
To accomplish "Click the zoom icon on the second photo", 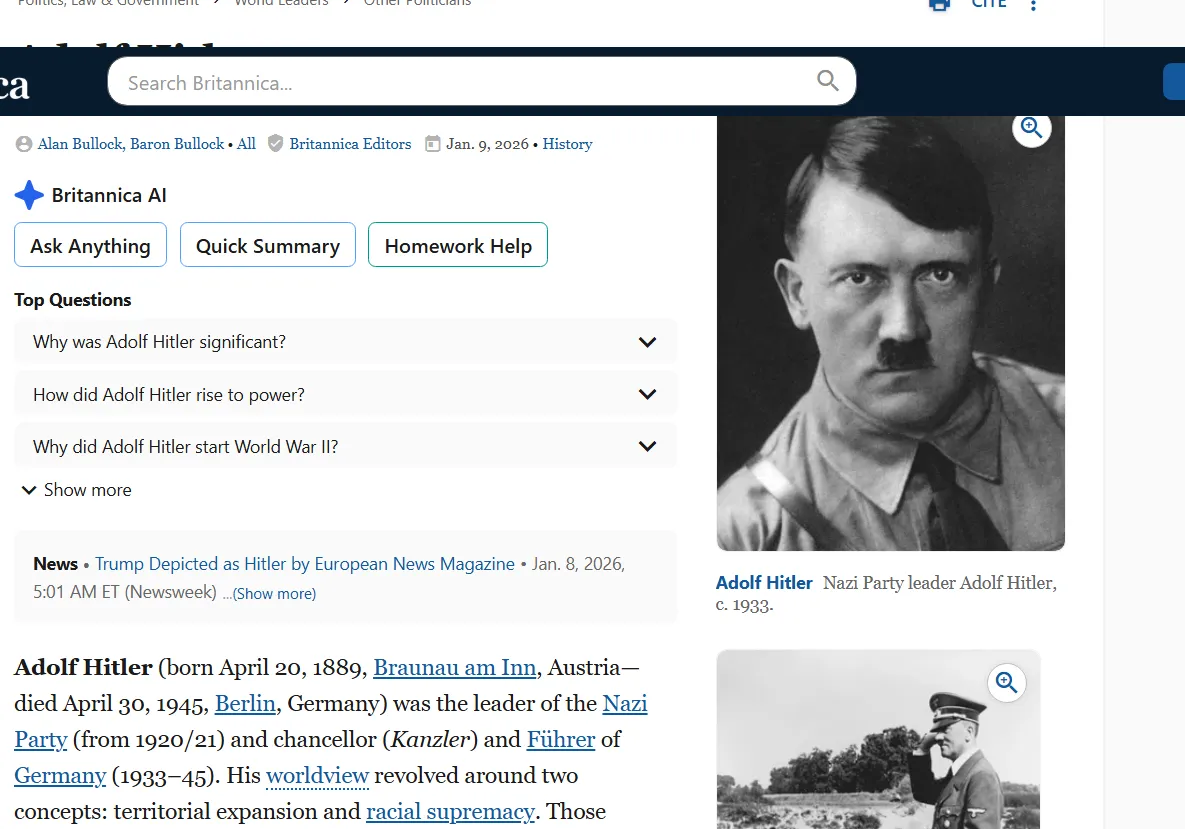I will click(x=1006, y=683).
